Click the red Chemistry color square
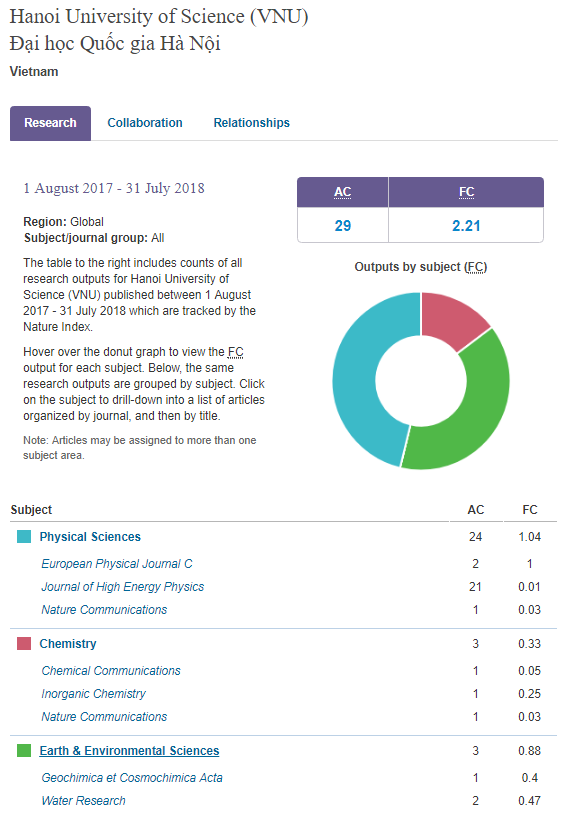565x827 pixels. coord(24,643)
